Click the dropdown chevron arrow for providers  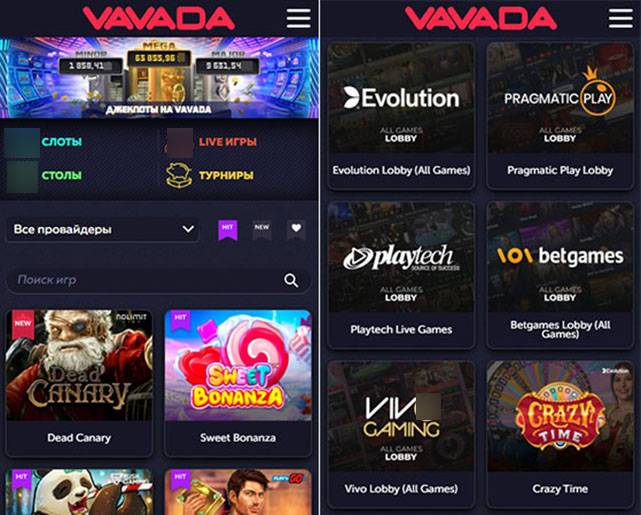(188, 229)
